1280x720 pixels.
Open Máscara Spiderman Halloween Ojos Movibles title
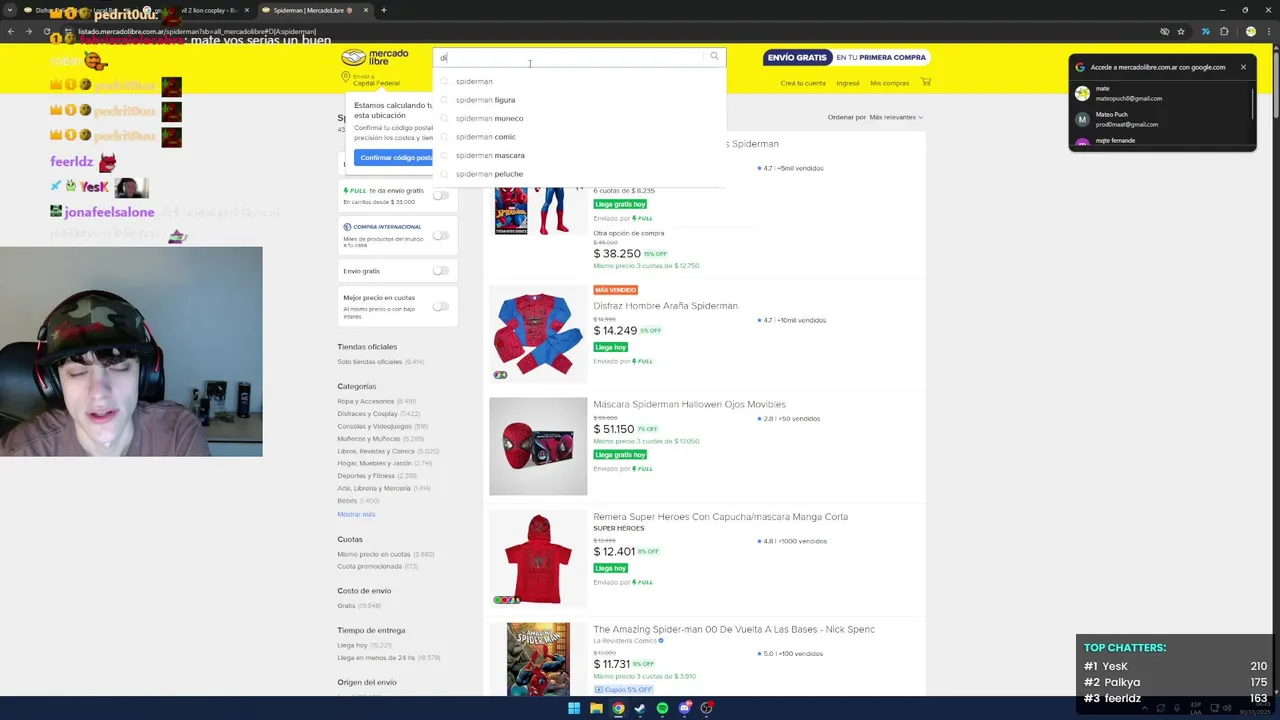(689, 404)
